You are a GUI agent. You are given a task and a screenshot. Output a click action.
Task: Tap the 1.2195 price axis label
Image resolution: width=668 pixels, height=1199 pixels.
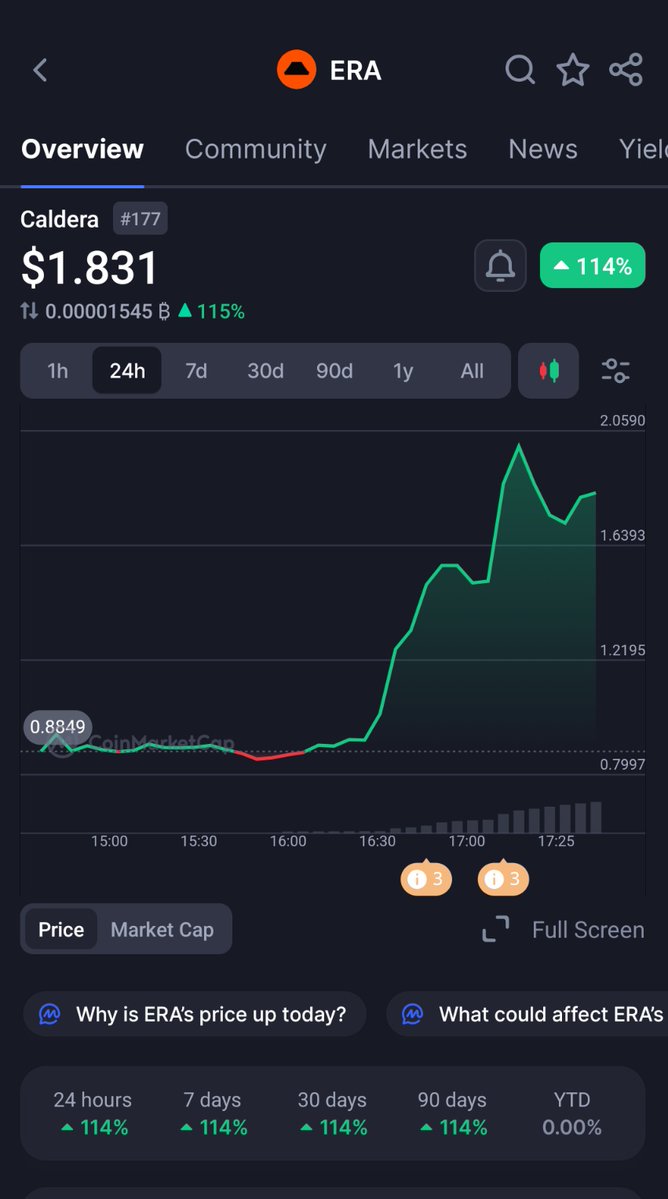click(622, 650)
